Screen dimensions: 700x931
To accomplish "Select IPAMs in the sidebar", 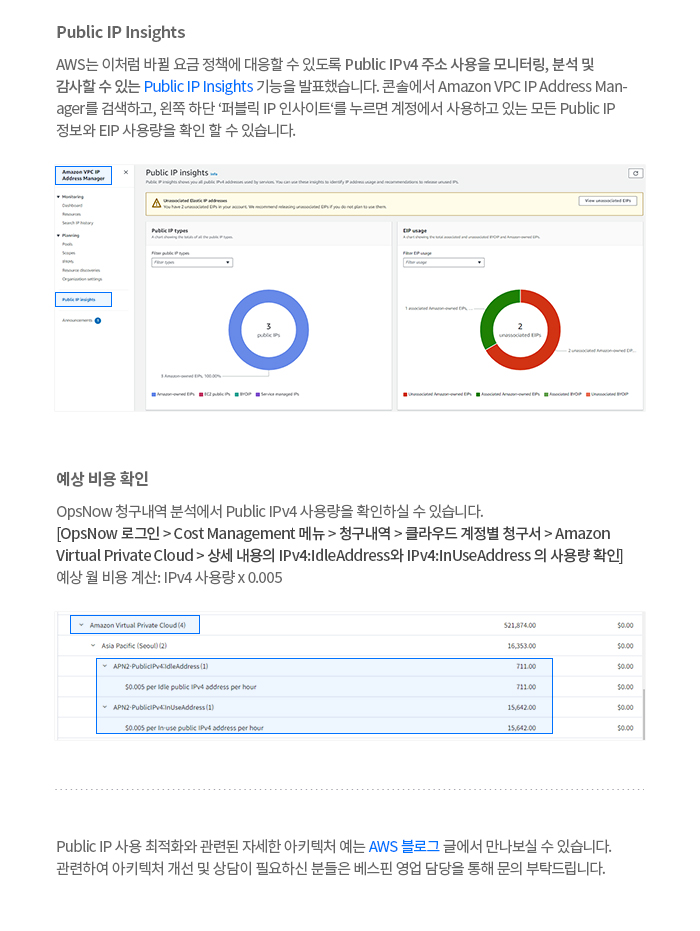I will tap(68, 261).
